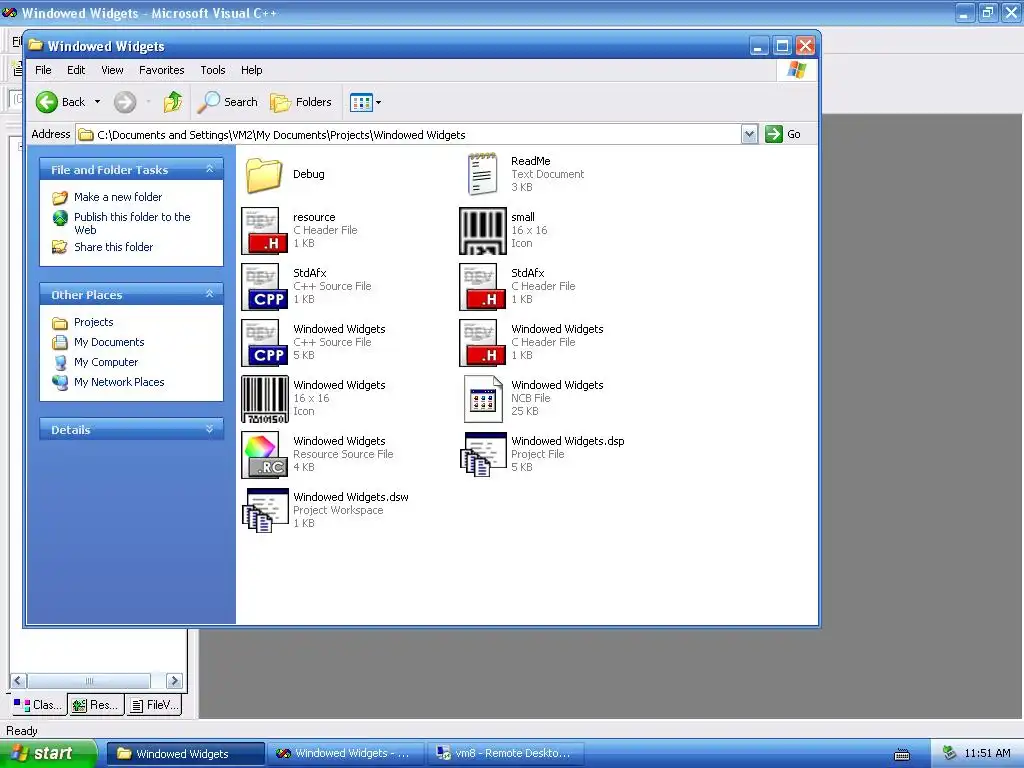The width and height of the screenshot is (1024, 768).
Task: Switch to FileView tab in Visual C++
Action: [154, 705]
